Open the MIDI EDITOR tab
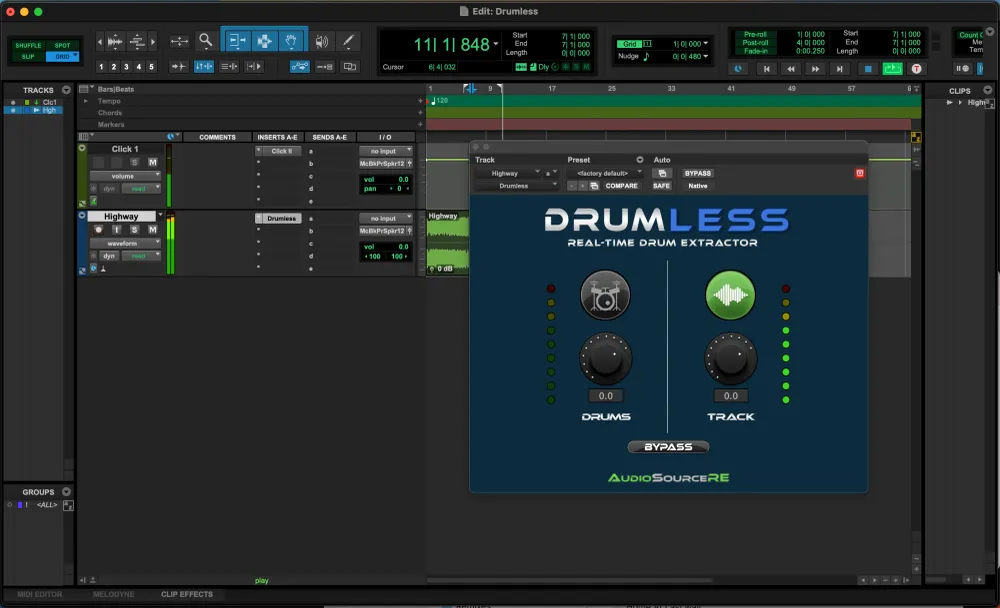Viewport: 1000px width, 608px height. (40, 594)
